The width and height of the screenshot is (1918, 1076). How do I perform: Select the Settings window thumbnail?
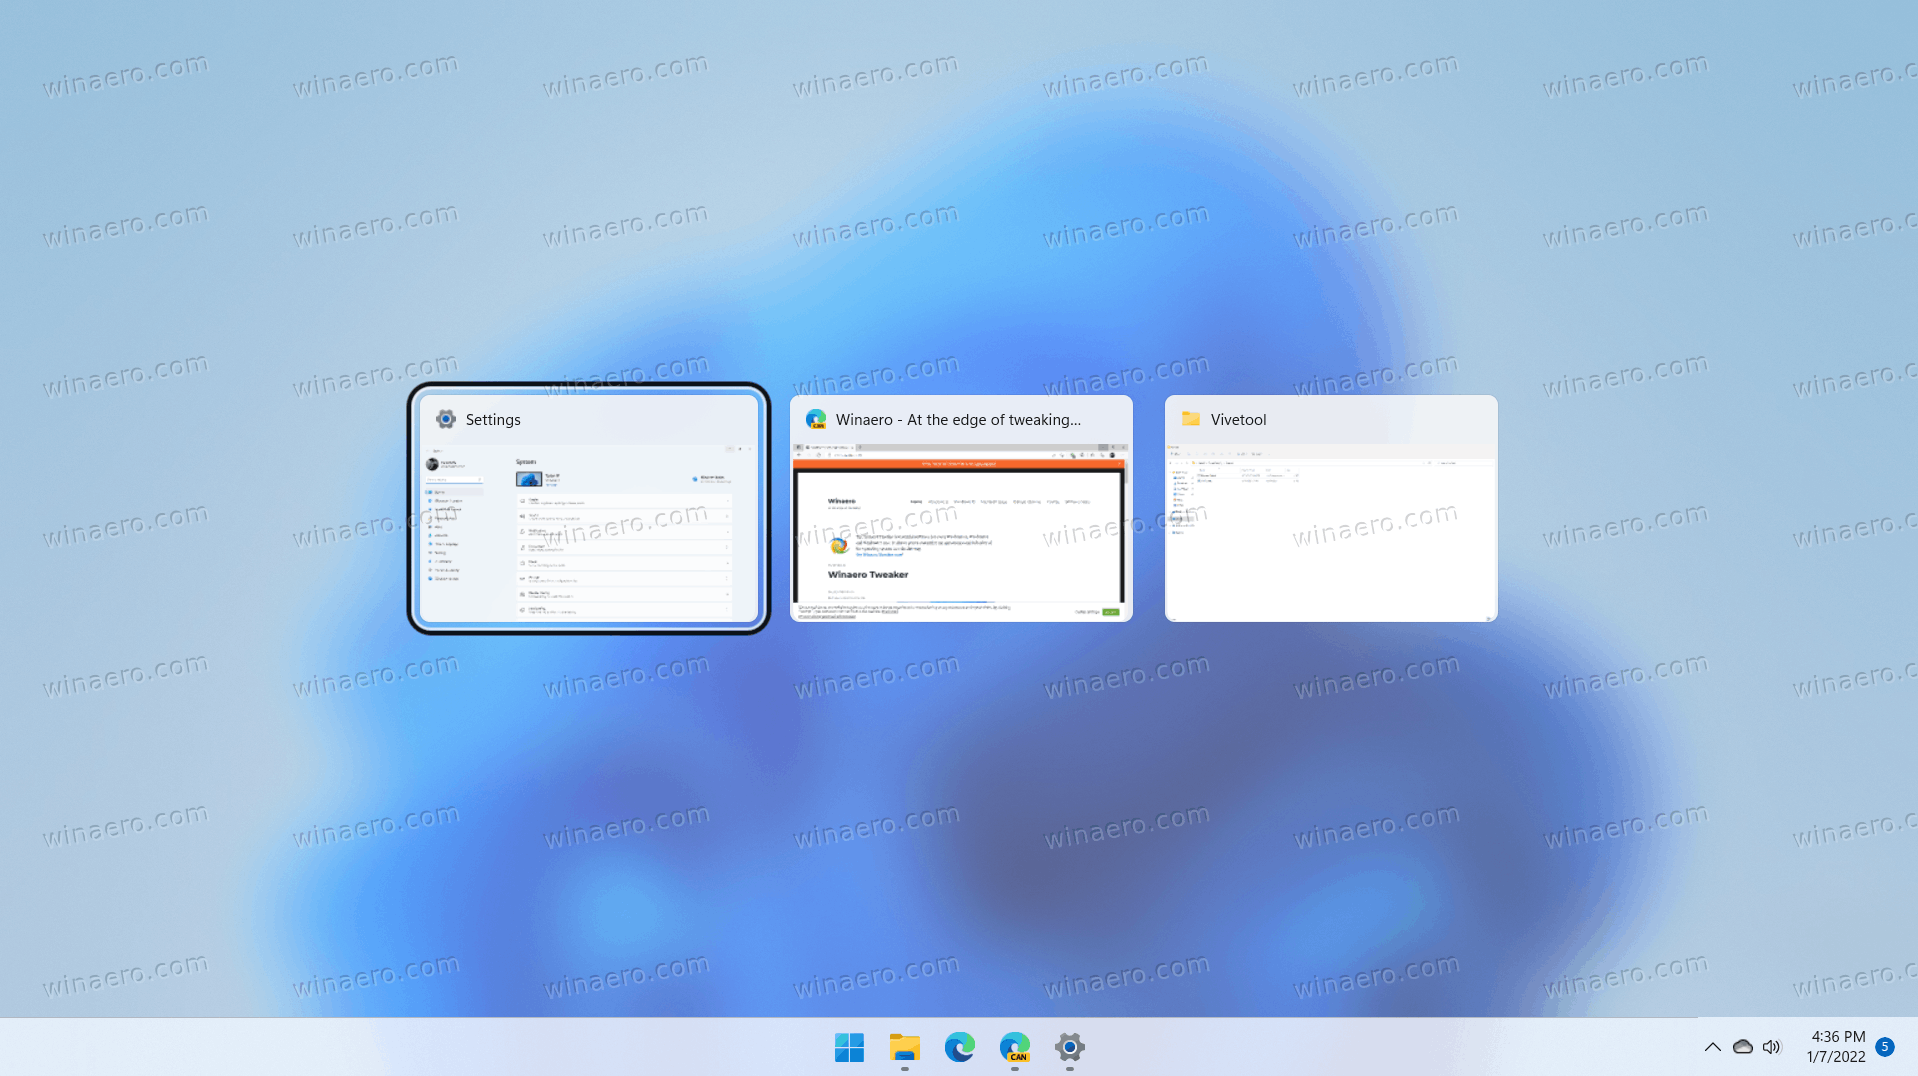pos(589,508)
